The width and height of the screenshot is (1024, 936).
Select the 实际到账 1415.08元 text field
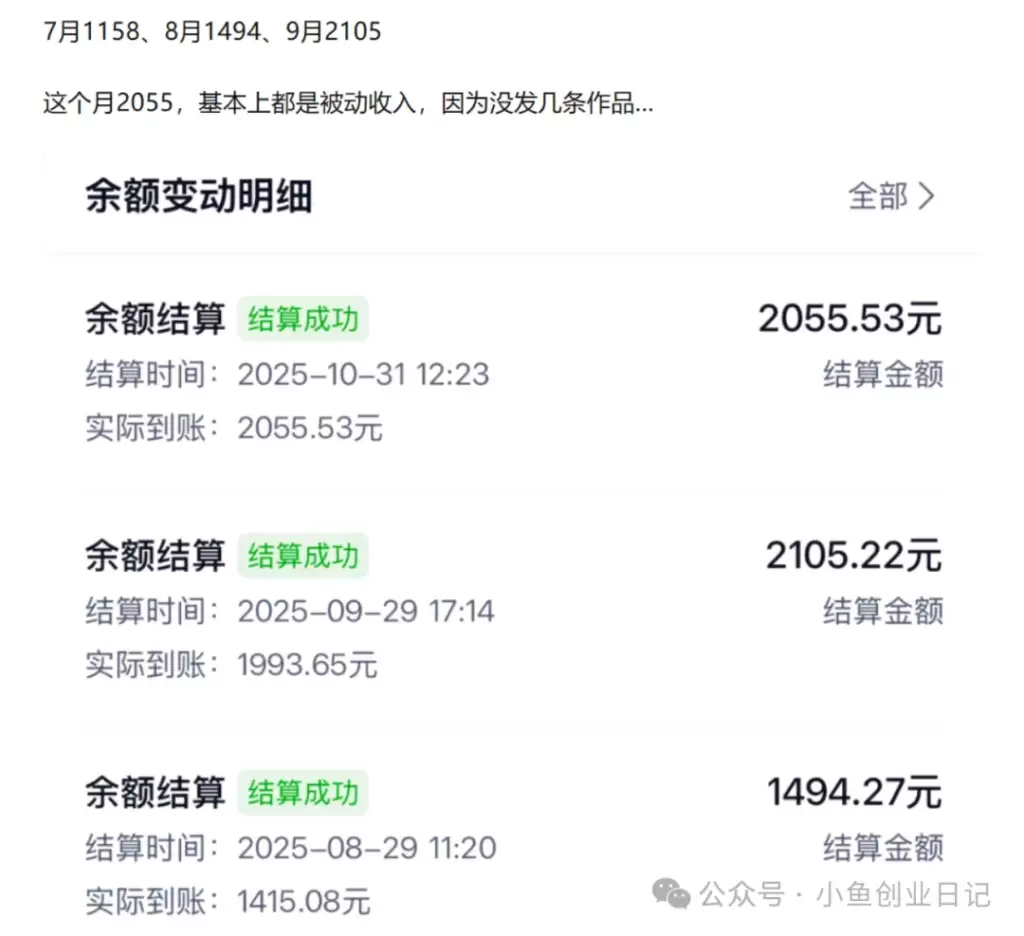tap(227, 902)
